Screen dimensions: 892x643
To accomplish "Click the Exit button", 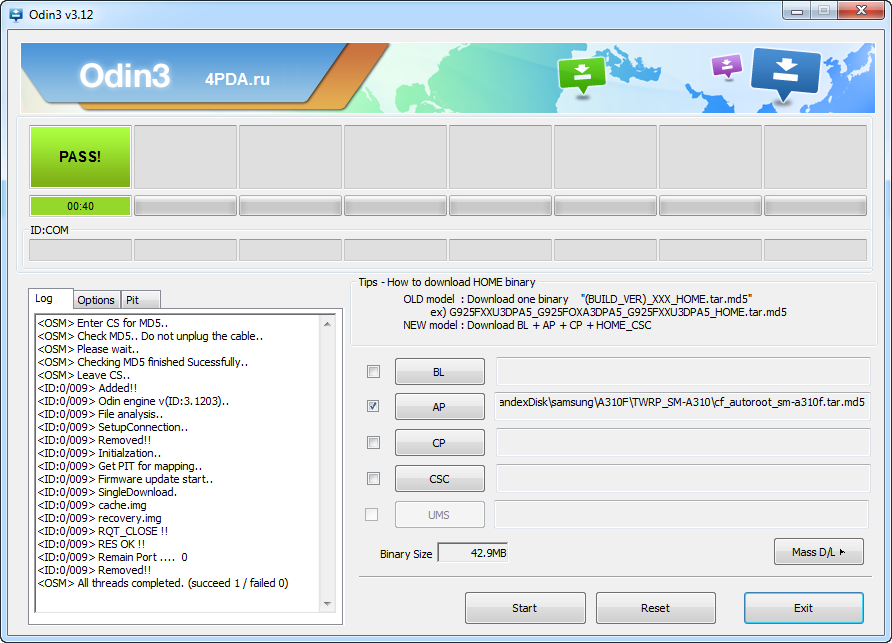I will coord(803,608).
